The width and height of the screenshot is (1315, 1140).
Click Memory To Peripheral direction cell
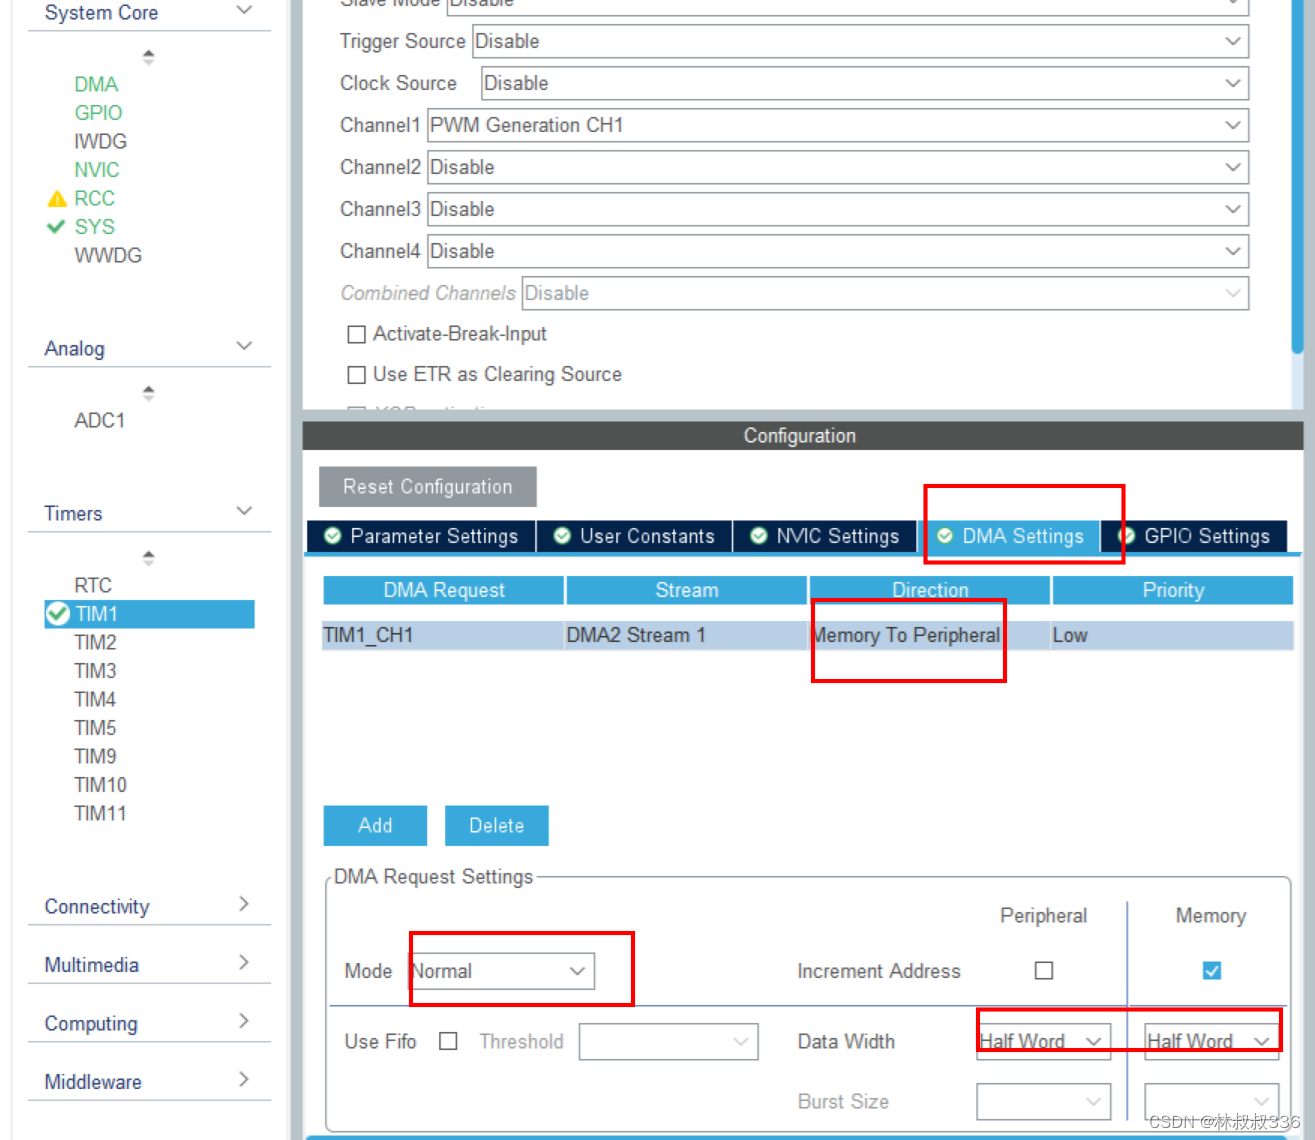point(929,635)
